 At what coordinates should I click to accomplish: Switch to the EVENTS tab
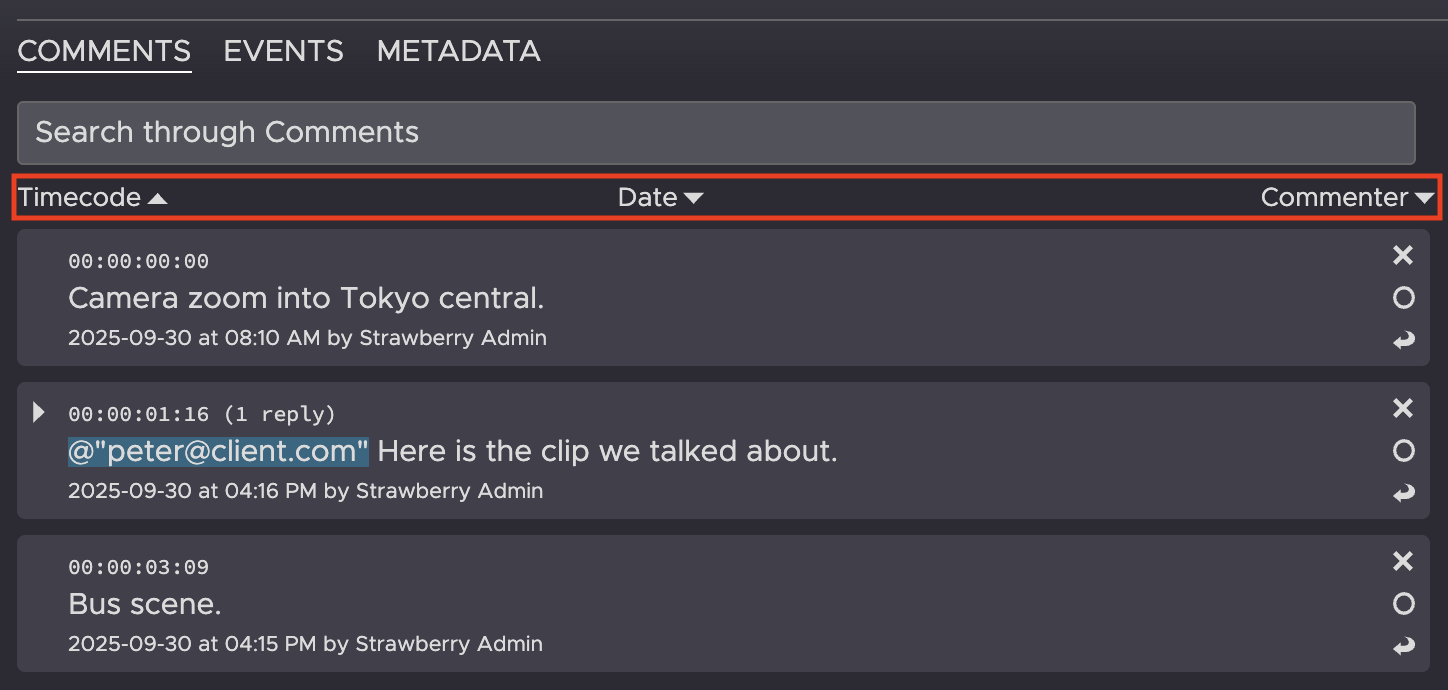283,51
